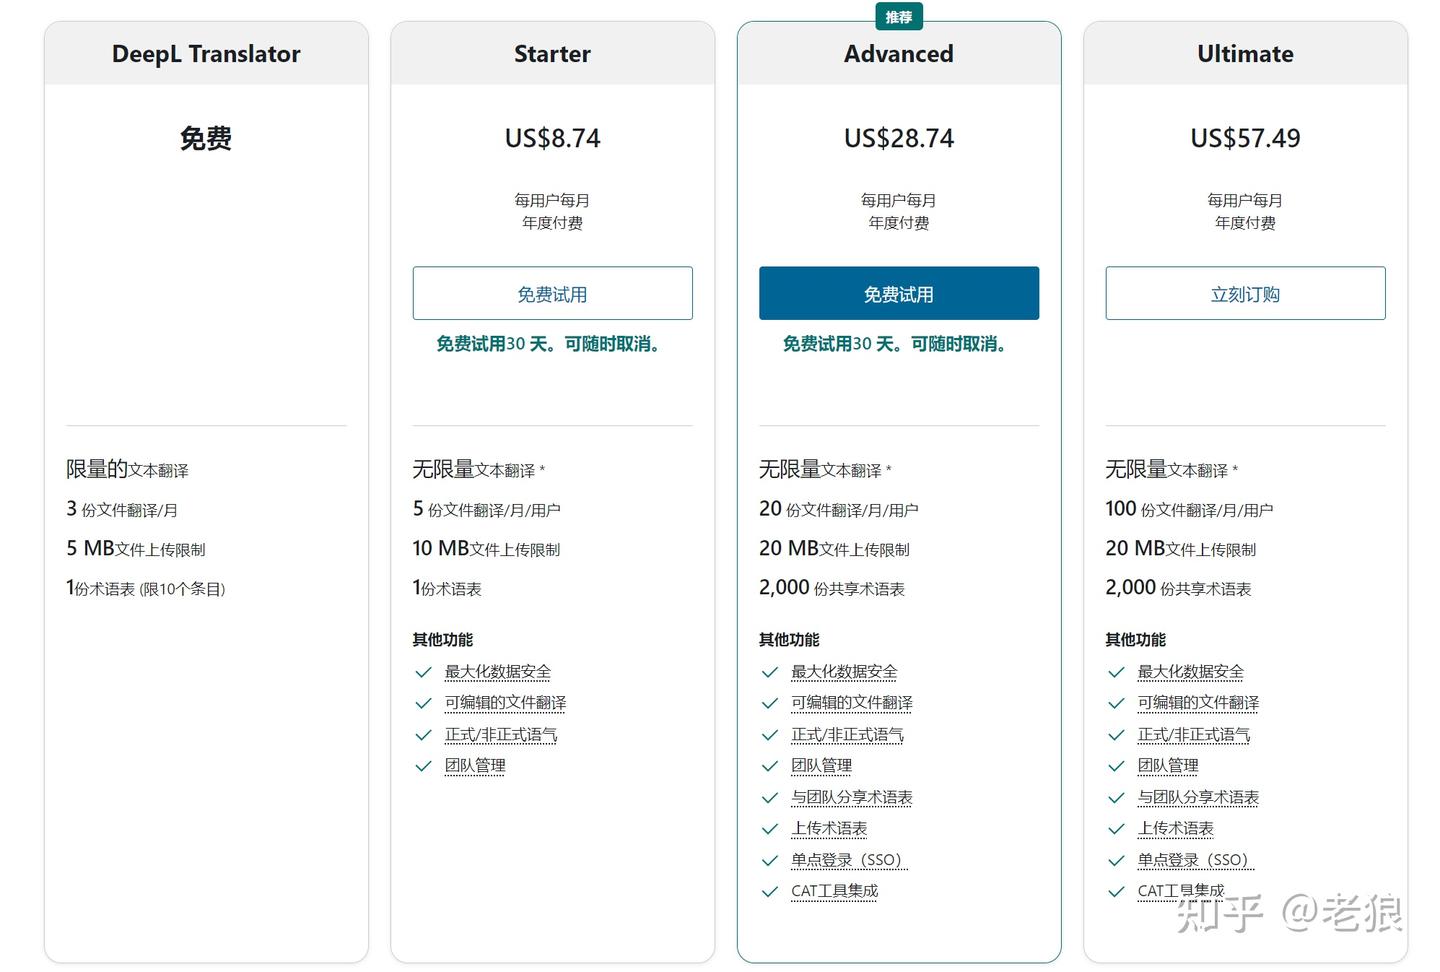Click Advanced's 免费试用30 天。可随时取消。 note
1440x972 pixels.
tap(896, 344)
